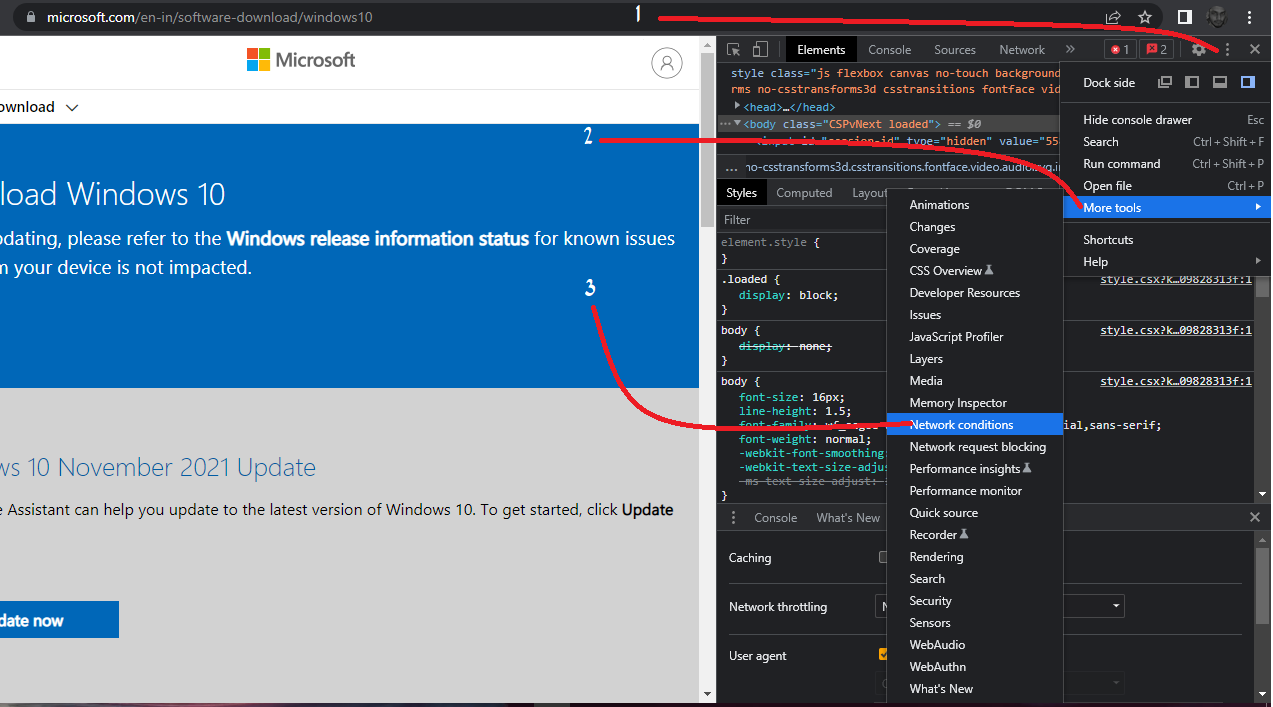This screenshot has width=1273, height=707.
Task: Click the site lock icon in address bar
Action: 30,17
